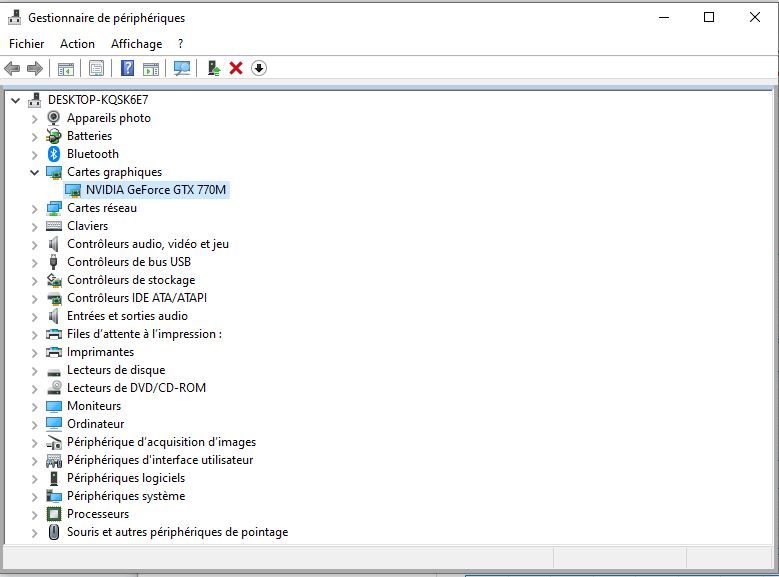Viewport: 779px width, 577px height.
Task: Select Entrées et sorties audio
Action: (127, 316)
